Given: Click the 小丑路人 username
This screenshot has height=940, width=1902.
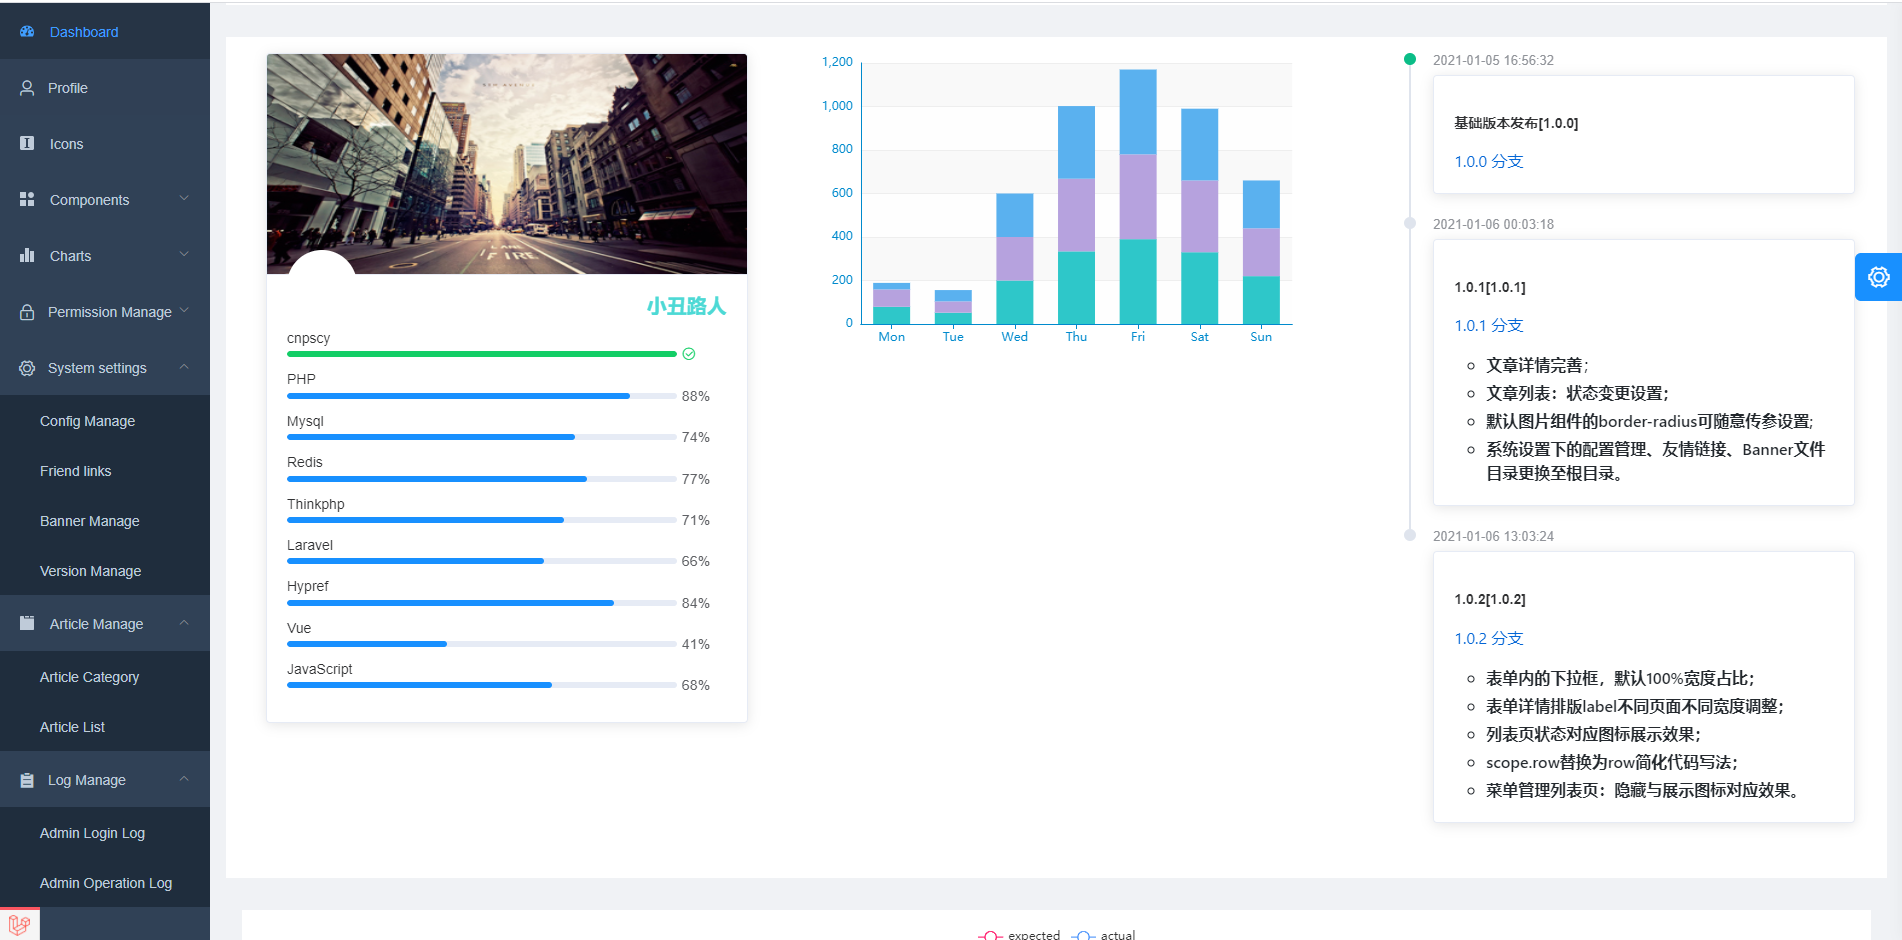Looking at the screenshot, I should click(x=686, y=306).
